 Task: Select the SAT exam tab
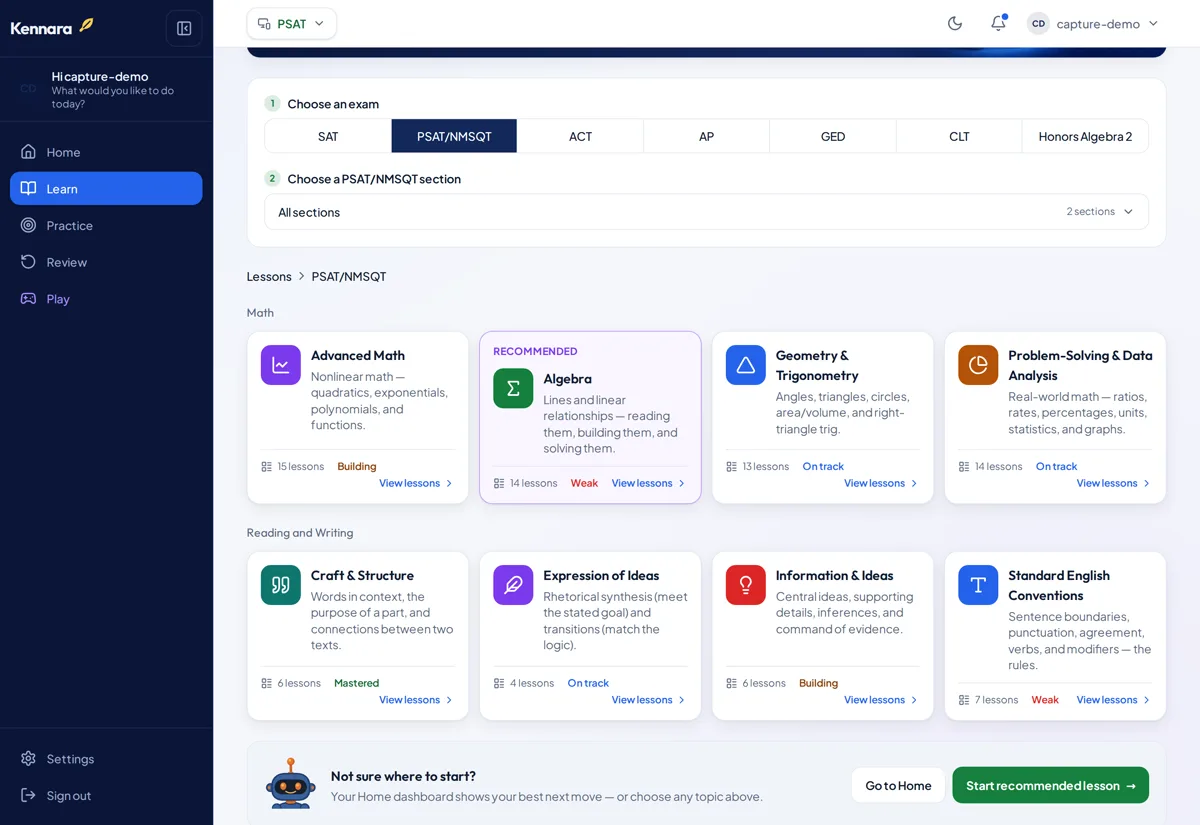(328, 136)
